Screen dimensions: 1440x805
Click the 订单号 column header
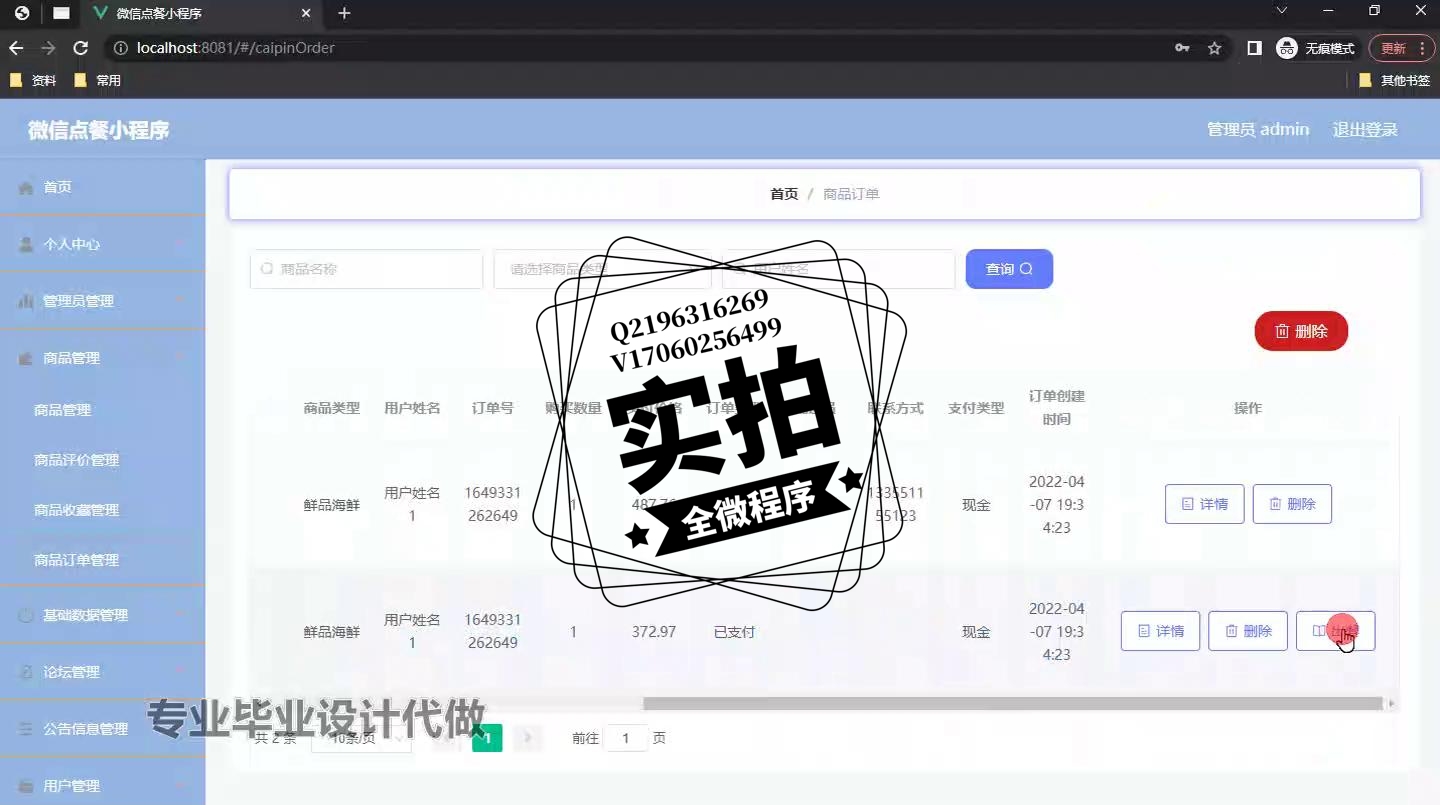coord(493,408)
